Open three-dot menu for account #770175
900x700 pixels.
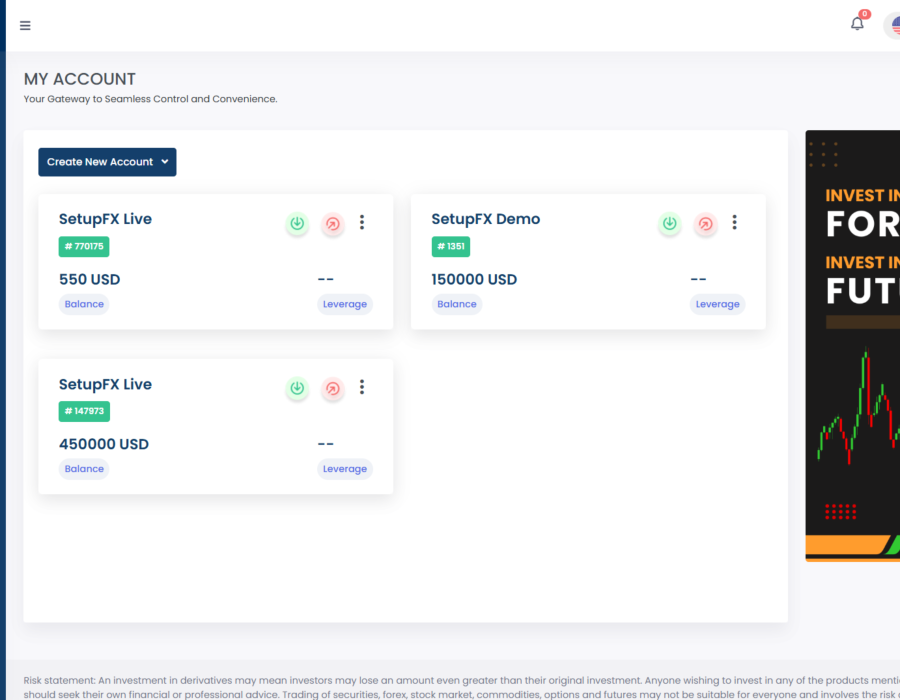pos(362,223)
